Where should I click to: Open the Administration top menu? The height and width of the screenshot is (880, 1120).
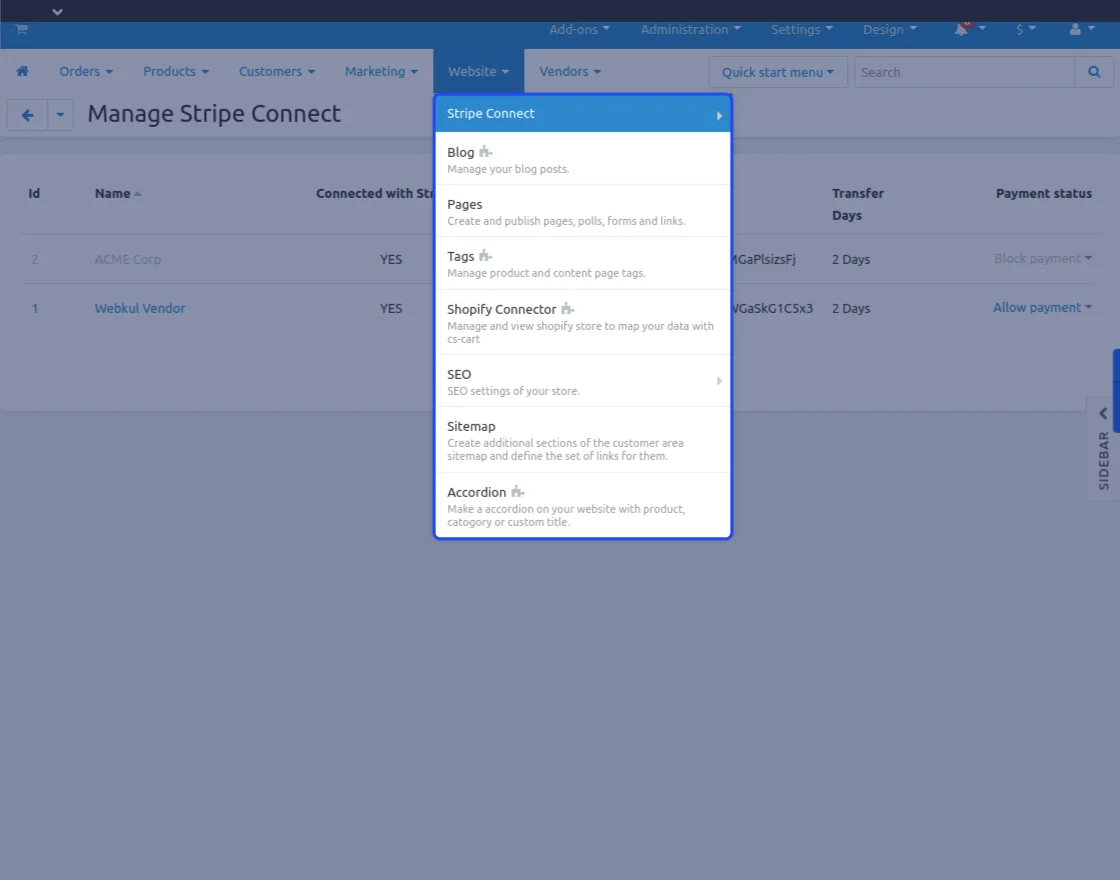coord(690,29)
